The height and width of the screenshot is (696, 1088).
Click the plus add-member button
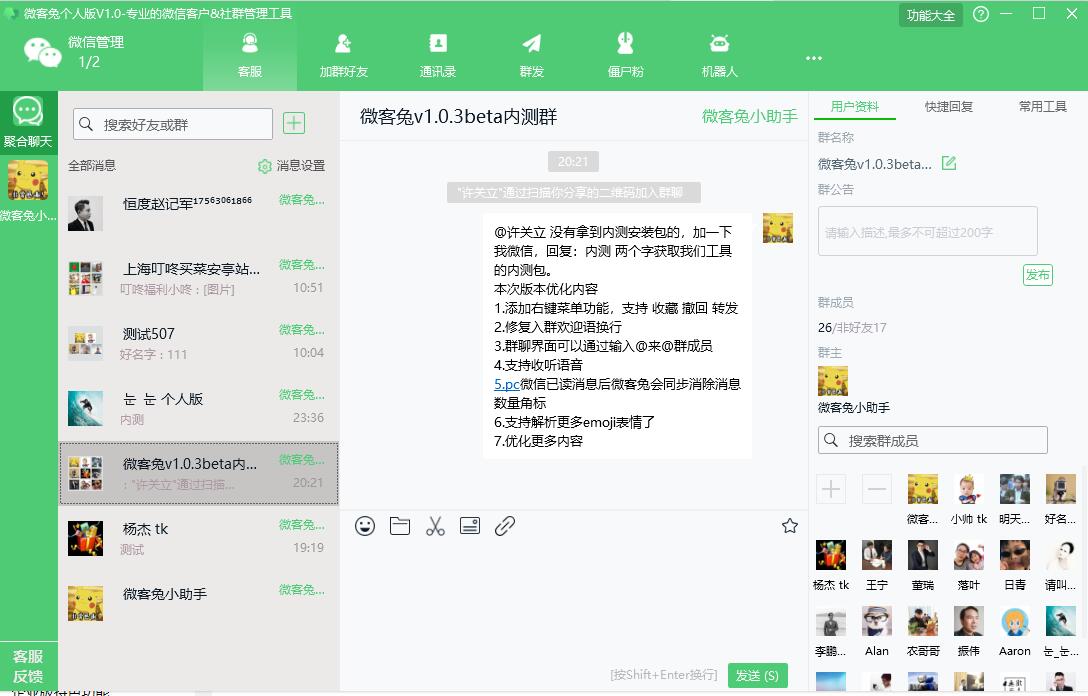pos(831,489)
